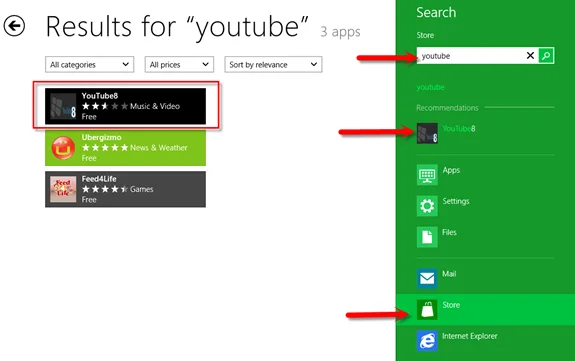The image size is (575, 361).
Task: Choose the Mail search scope label
Action: [x=449, y=274]
